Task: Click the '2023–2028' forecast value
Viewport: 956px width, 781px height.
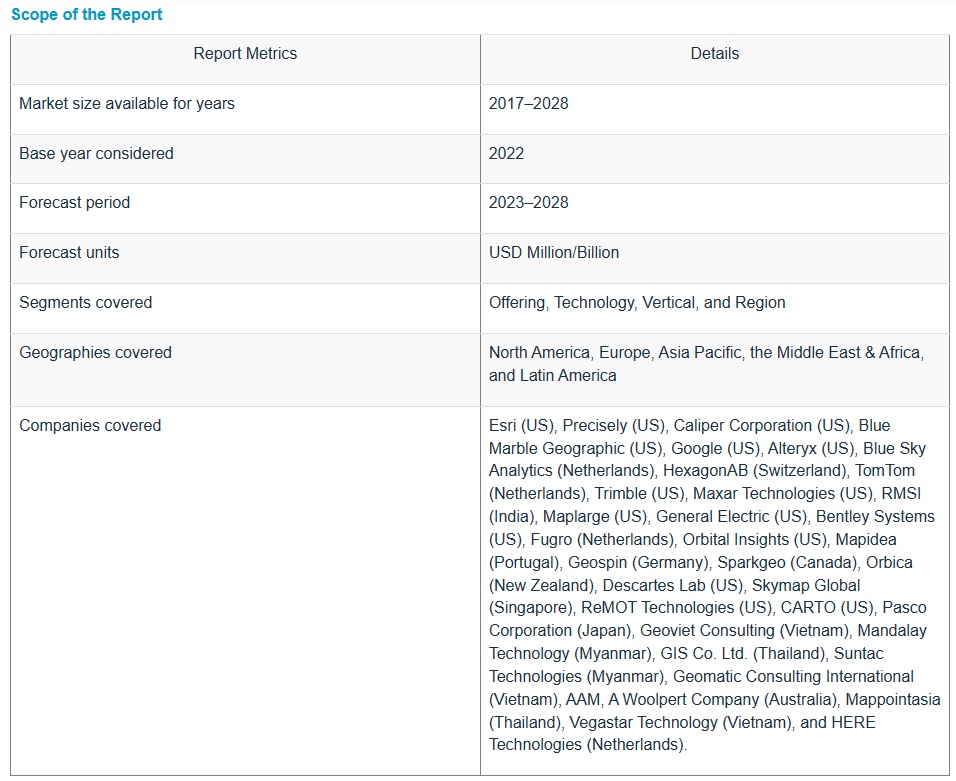Action: pos(528,203)
